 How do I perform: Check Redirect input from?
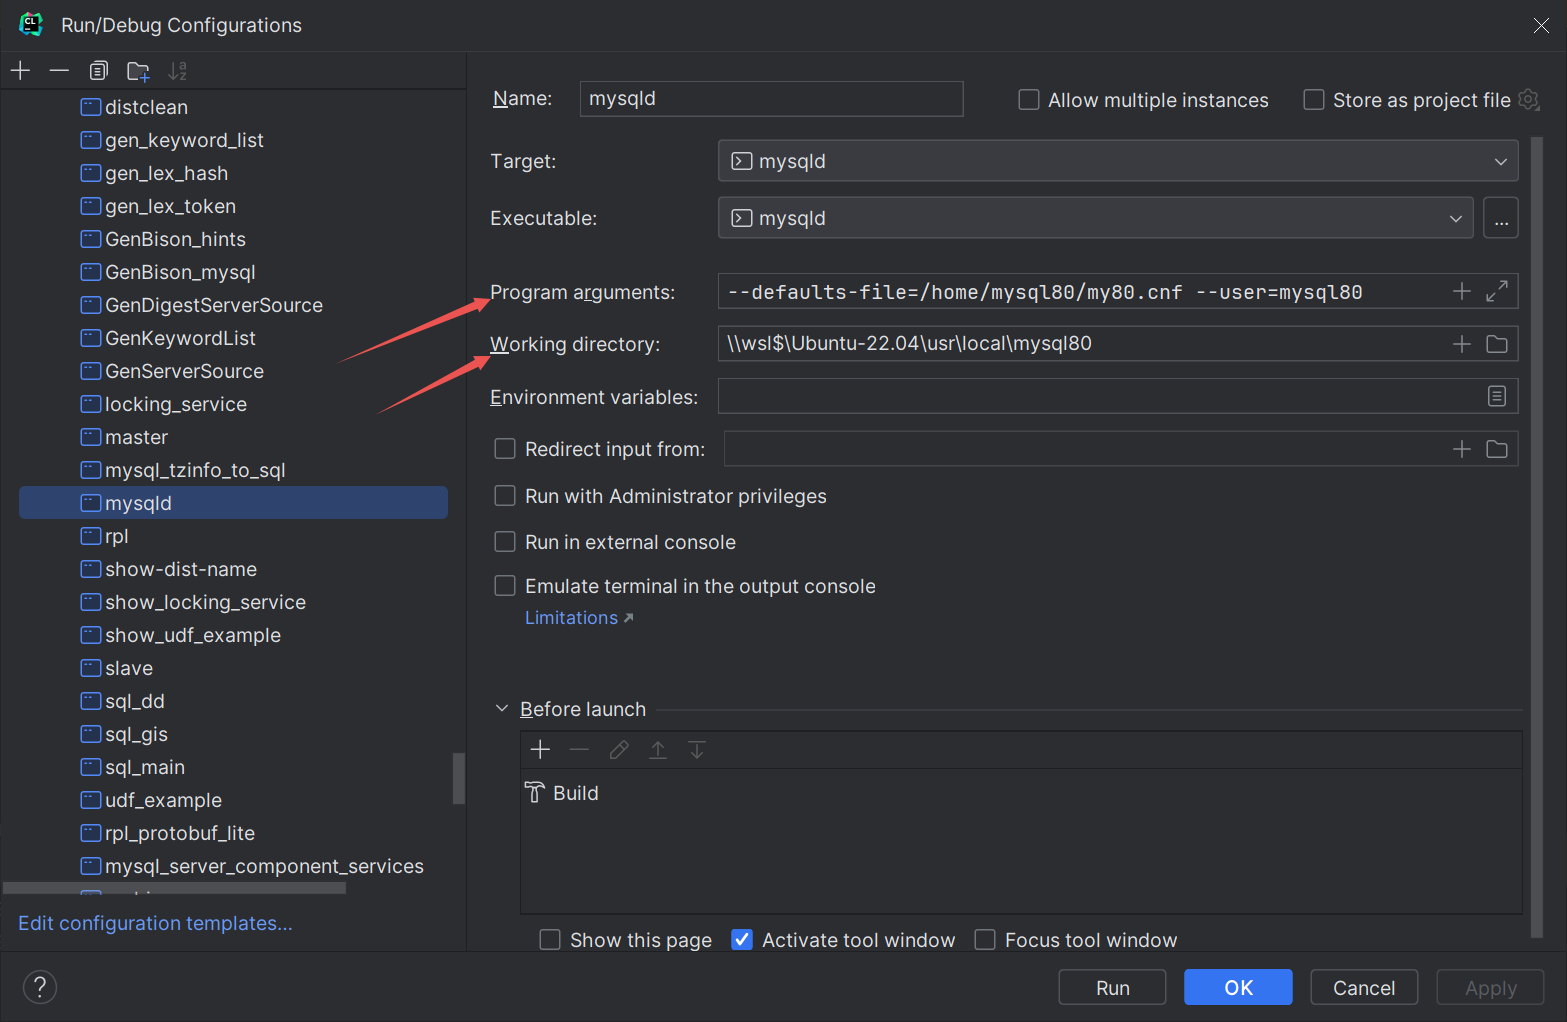(505, 449)
